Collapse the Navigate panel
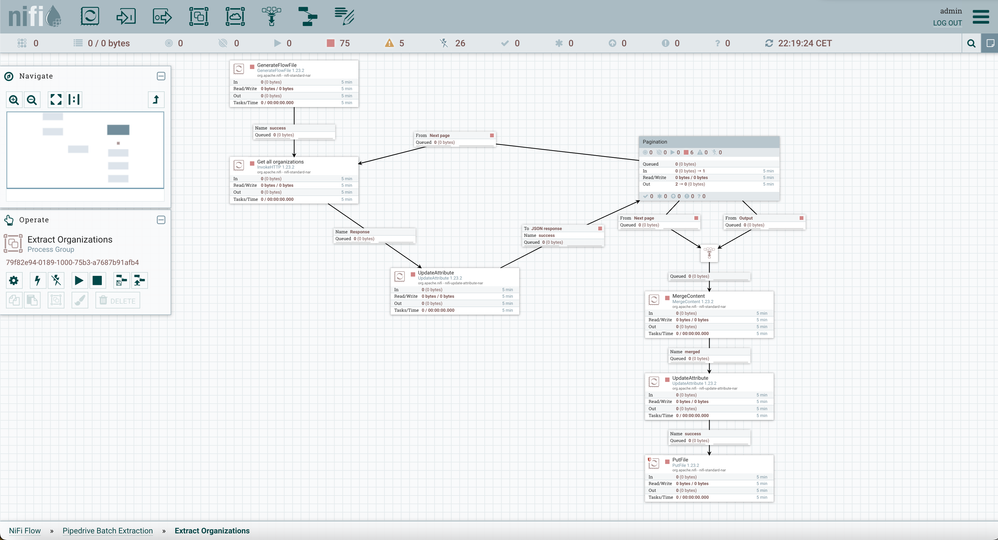Screen dimensions: 998x540 (161, 76)
